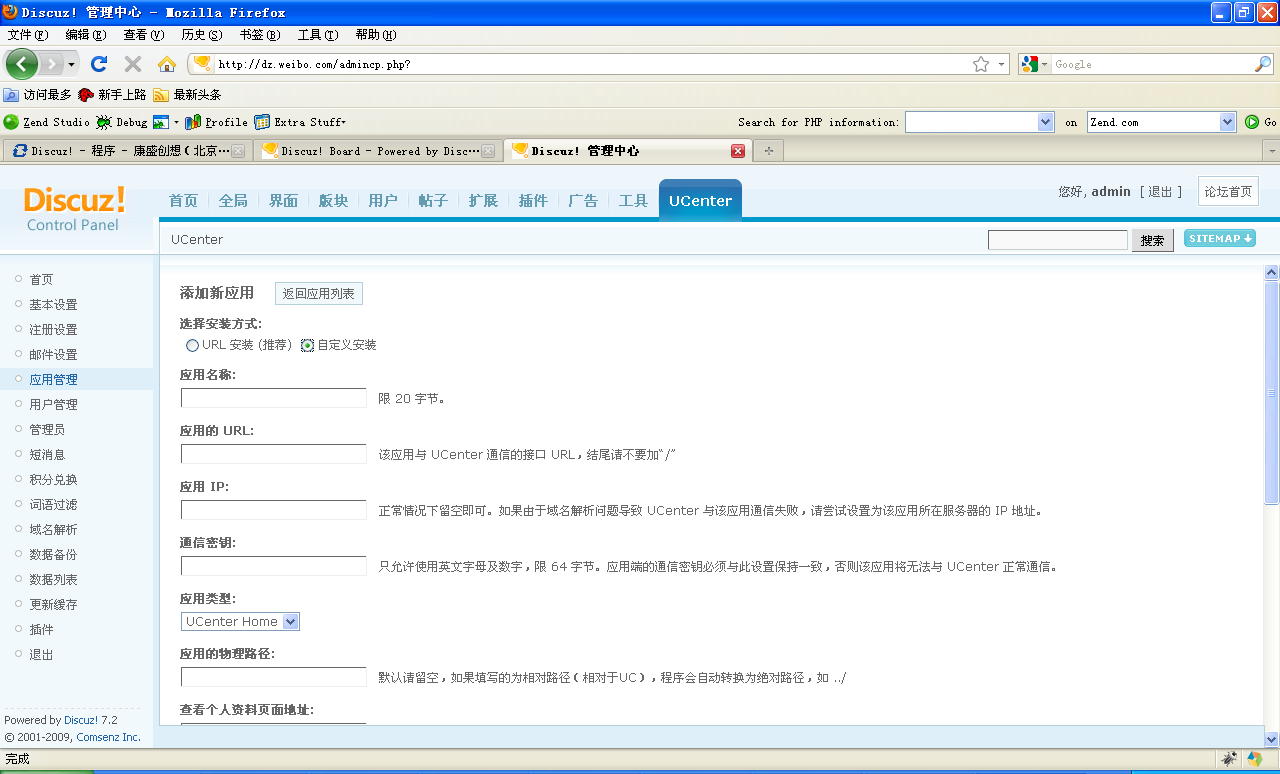
Task: Click the 返回应用列表 button
Action: coord(319,293)
